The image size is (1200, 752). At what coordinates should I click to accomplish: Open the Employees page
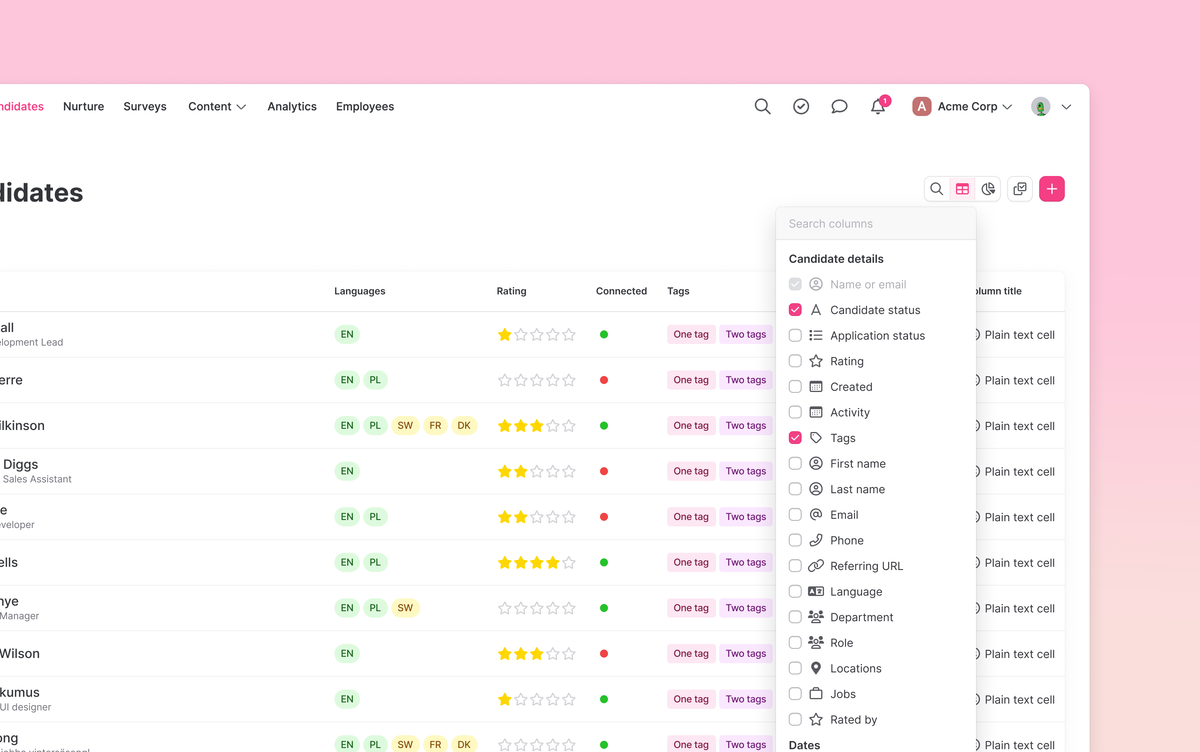point(364,106)
